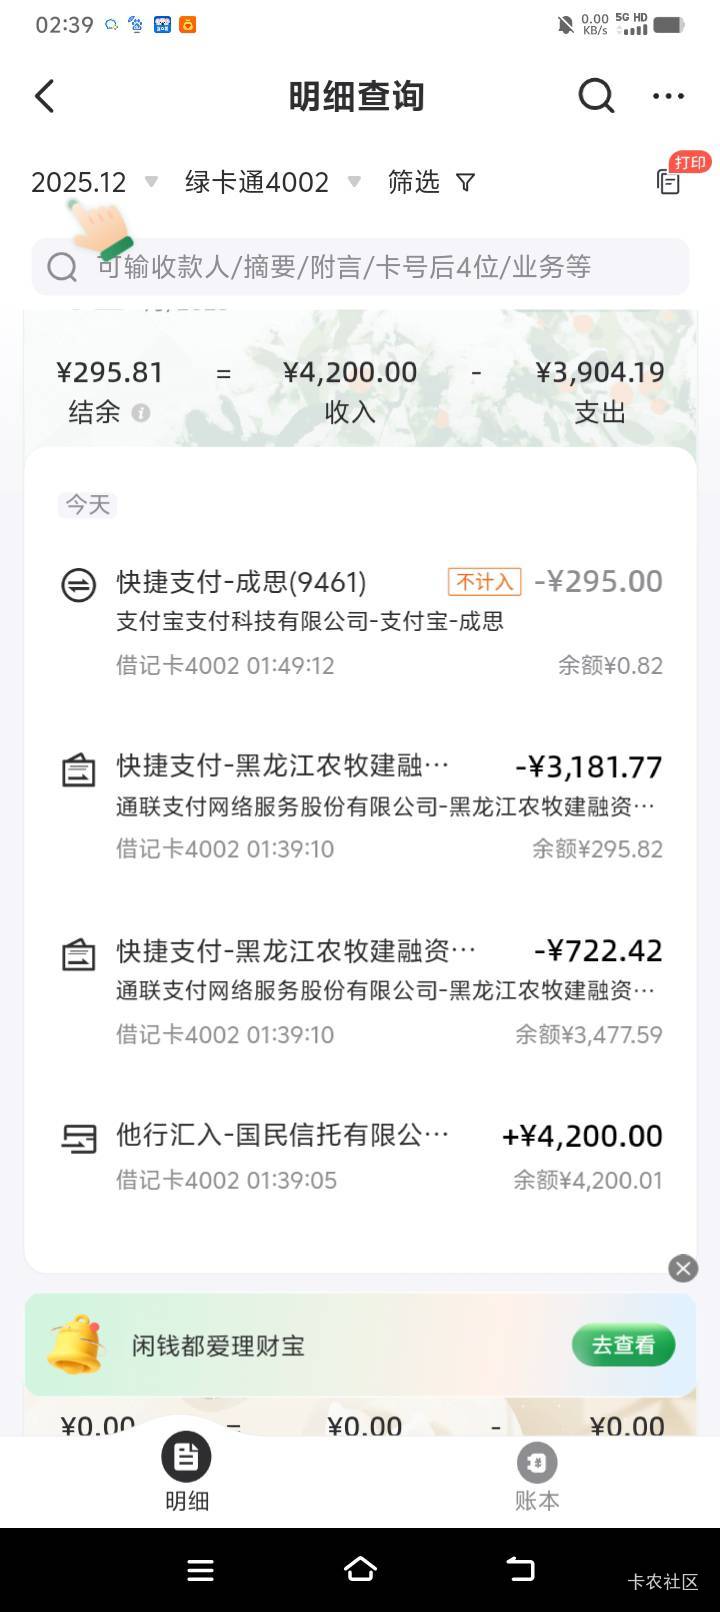
Task: Open the -¥3,181.77 transaction entry
Action: click(x=360, y=806)
